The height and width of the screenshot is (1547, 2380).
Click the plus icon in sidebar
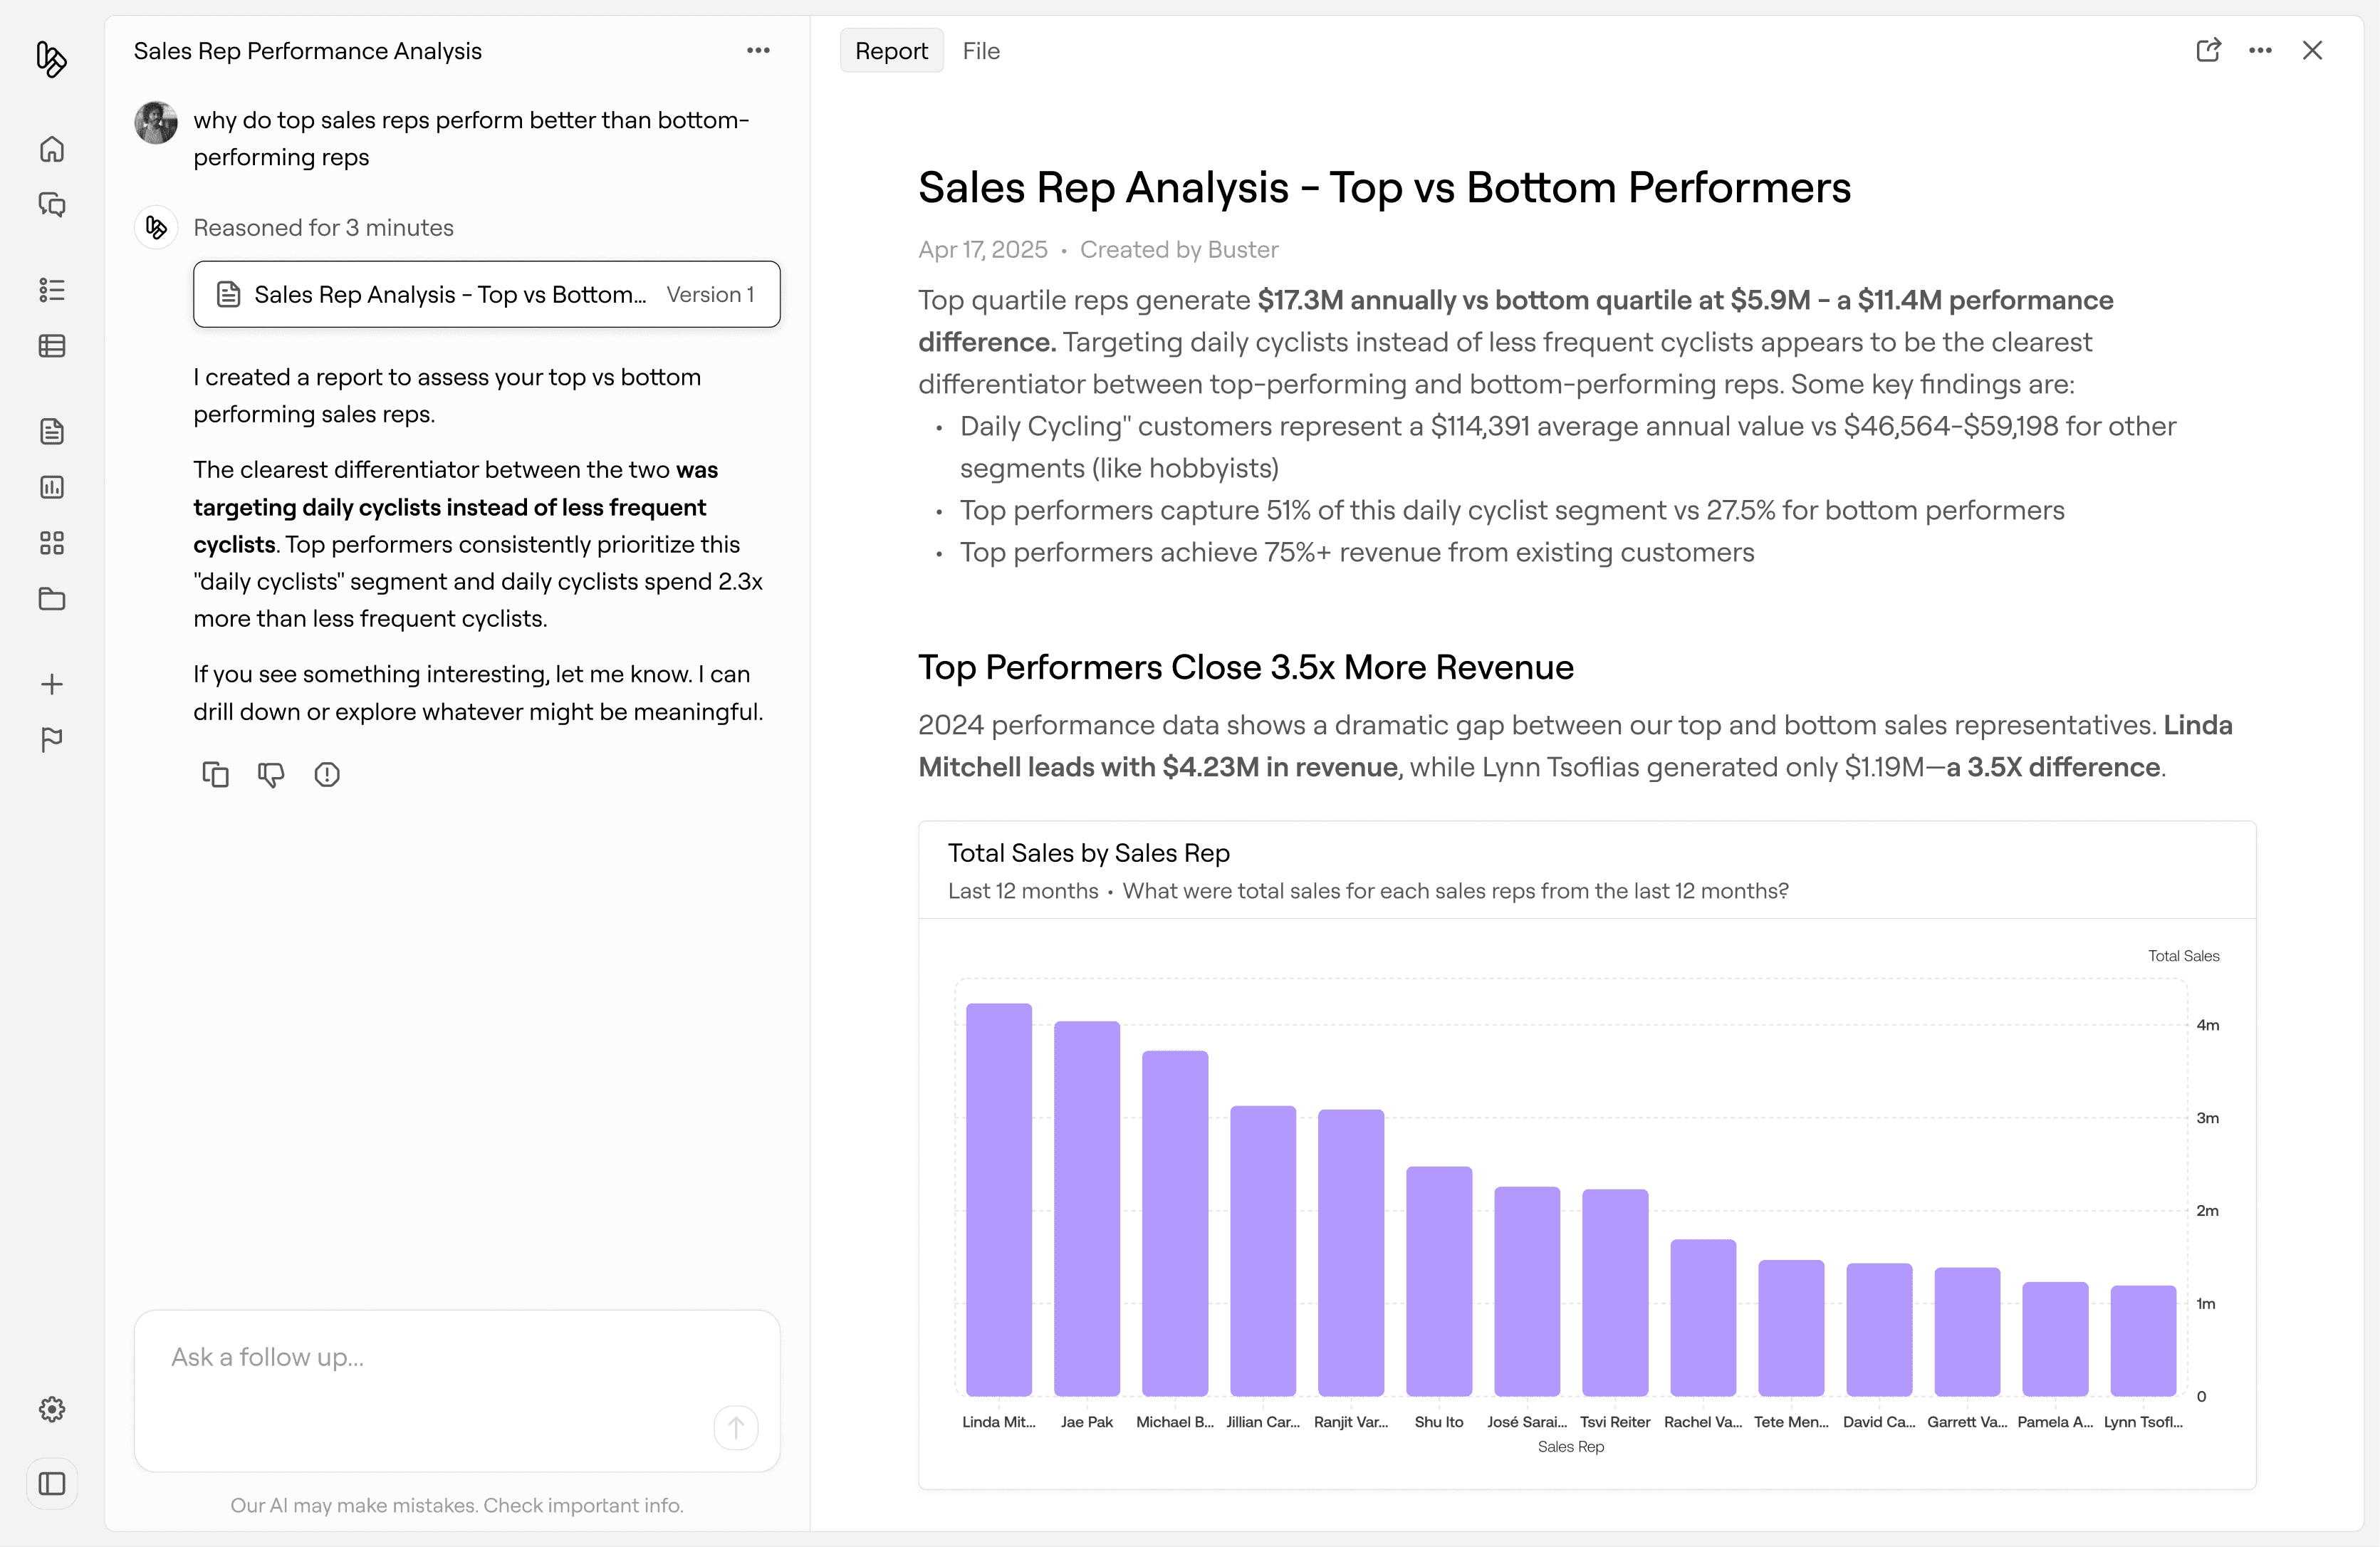tap(52, 684)
